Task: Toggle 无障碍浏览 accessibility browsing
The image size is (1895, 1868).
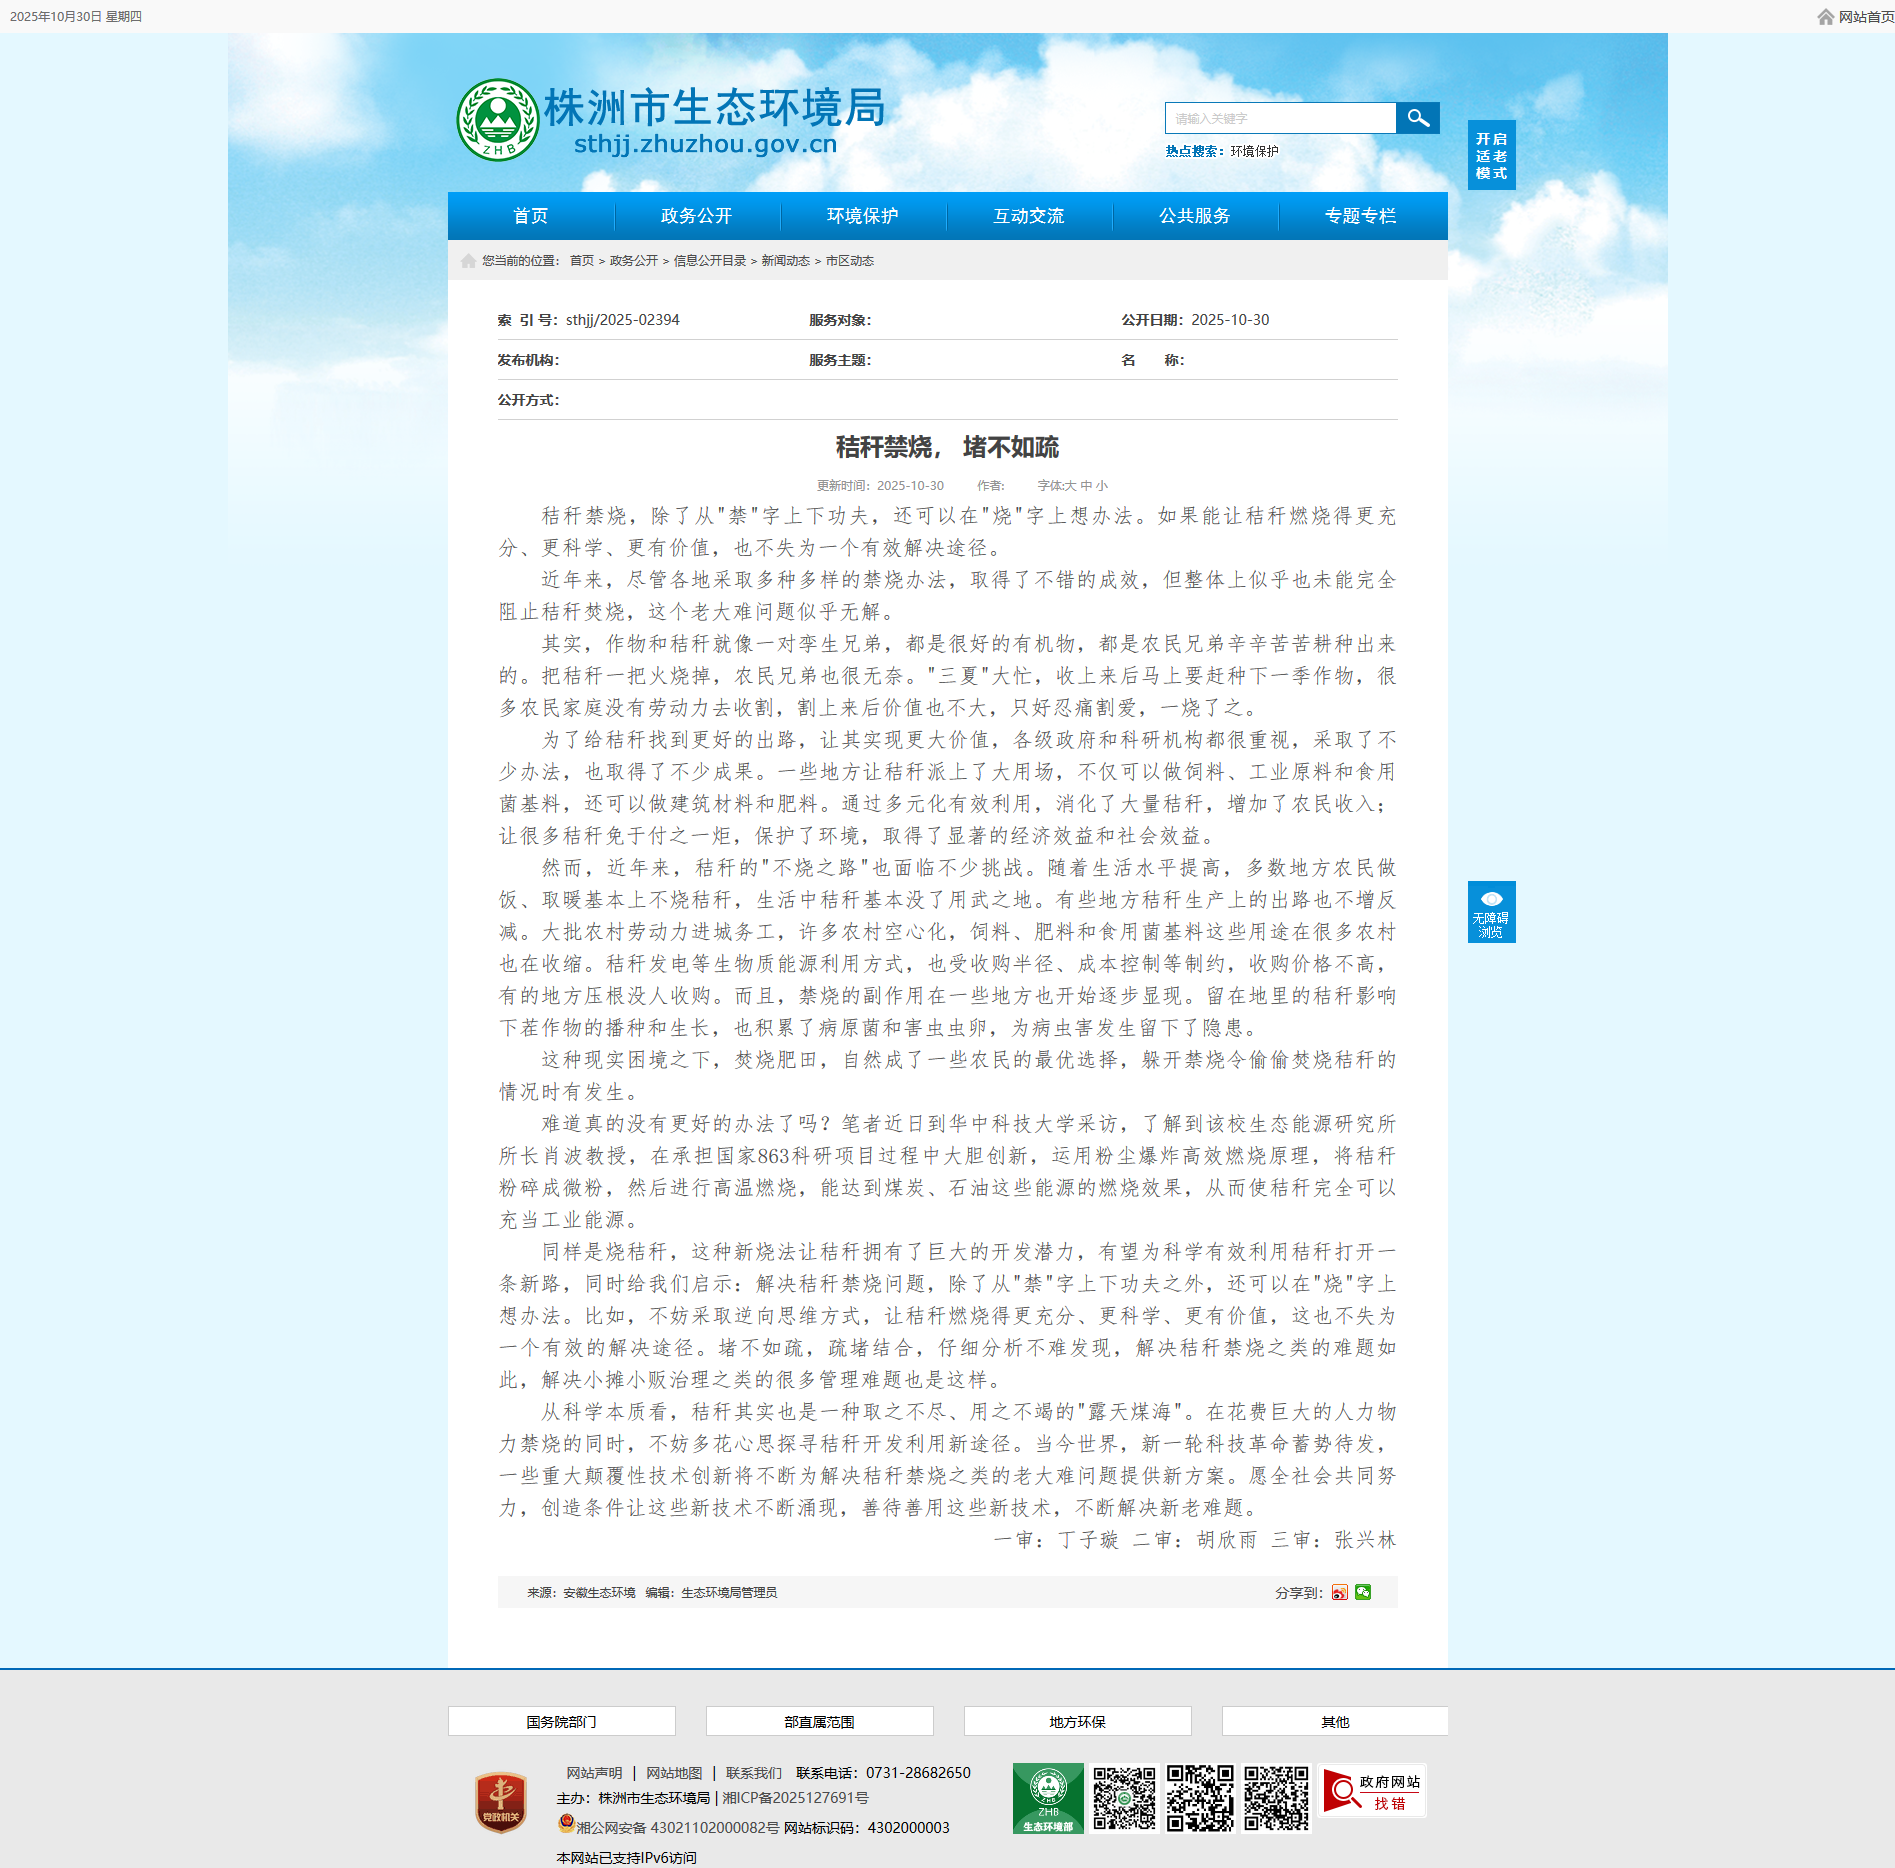Action: pos(1491,912)
